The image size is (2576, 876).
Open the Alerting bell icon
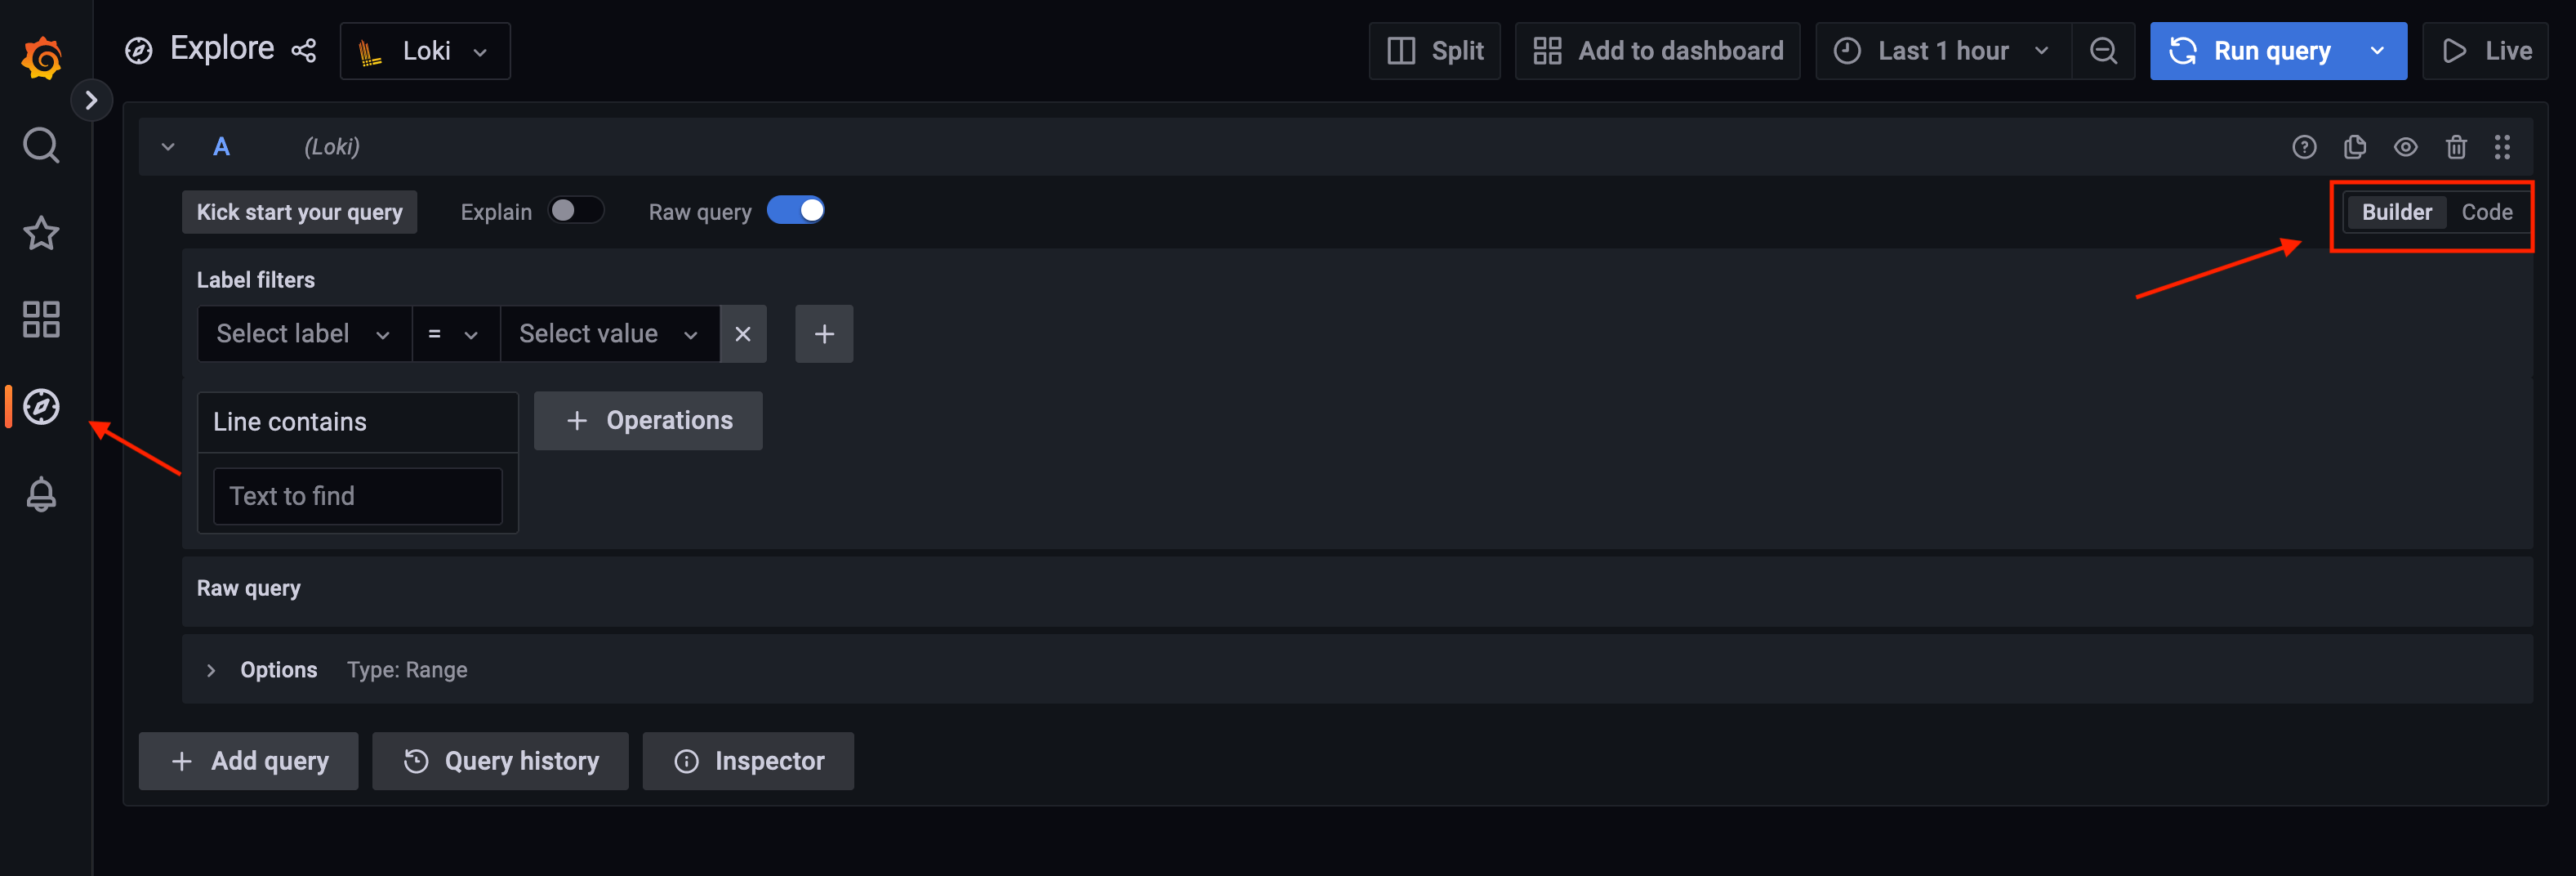[x=41, y=493]
